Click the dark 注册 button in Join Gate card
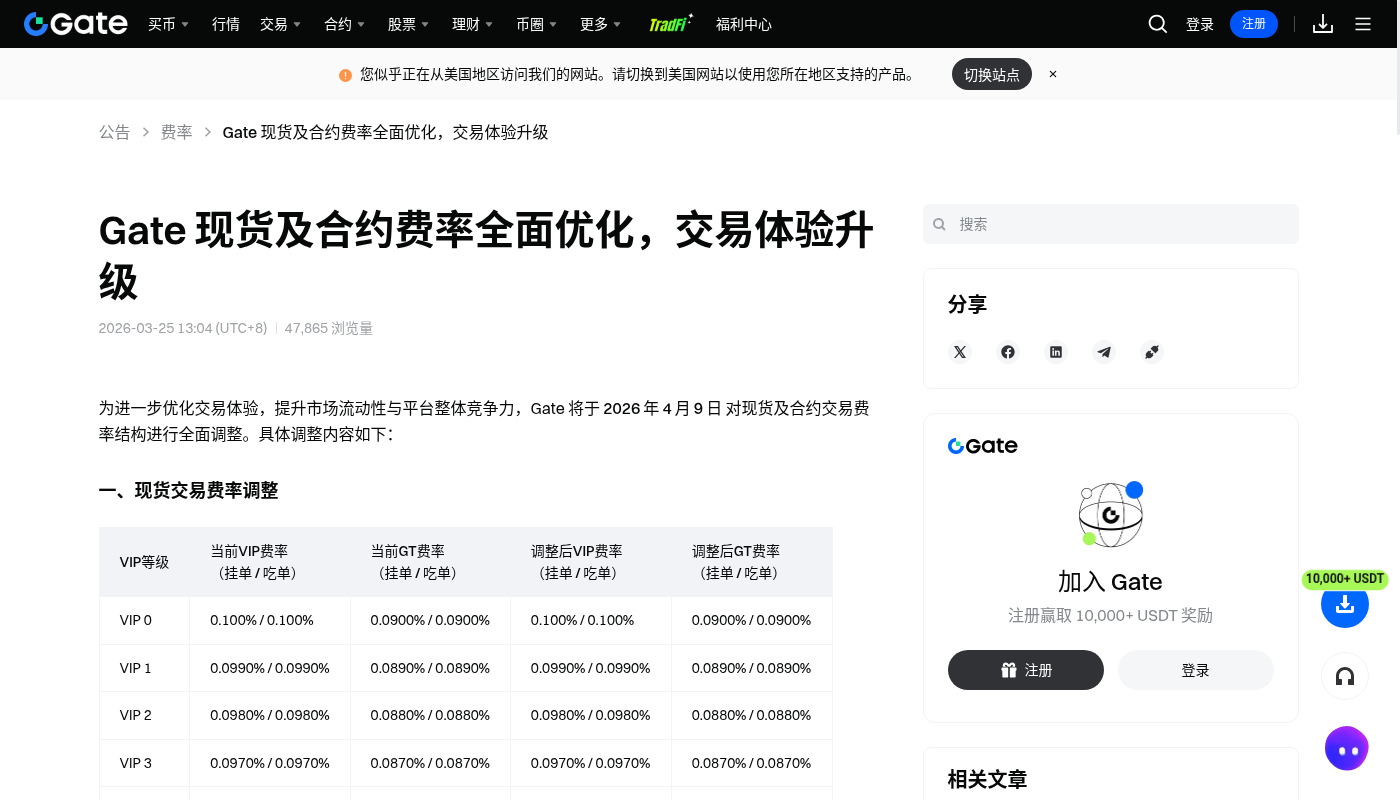The height and width of the screenshot is (800, 1400). (1026, 670)
